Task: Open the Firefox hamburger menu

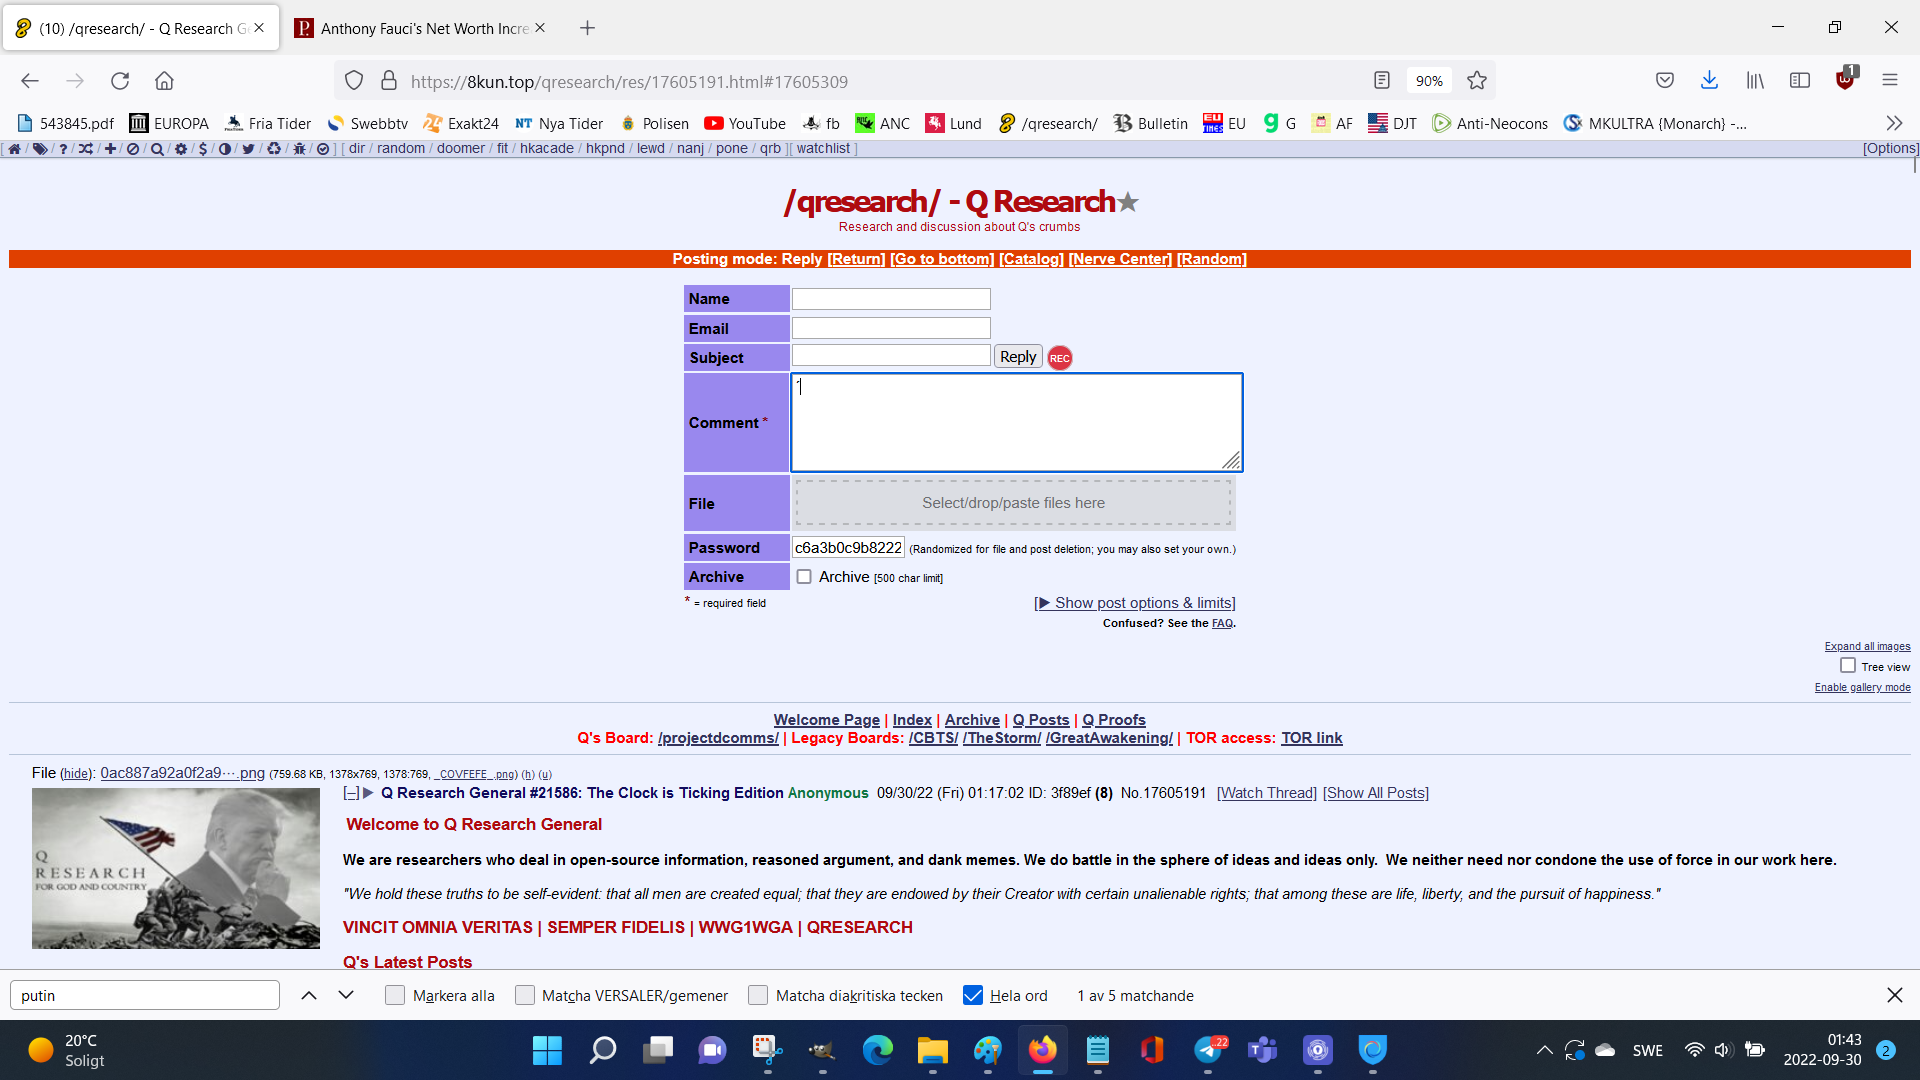Action: [1890, 81]
